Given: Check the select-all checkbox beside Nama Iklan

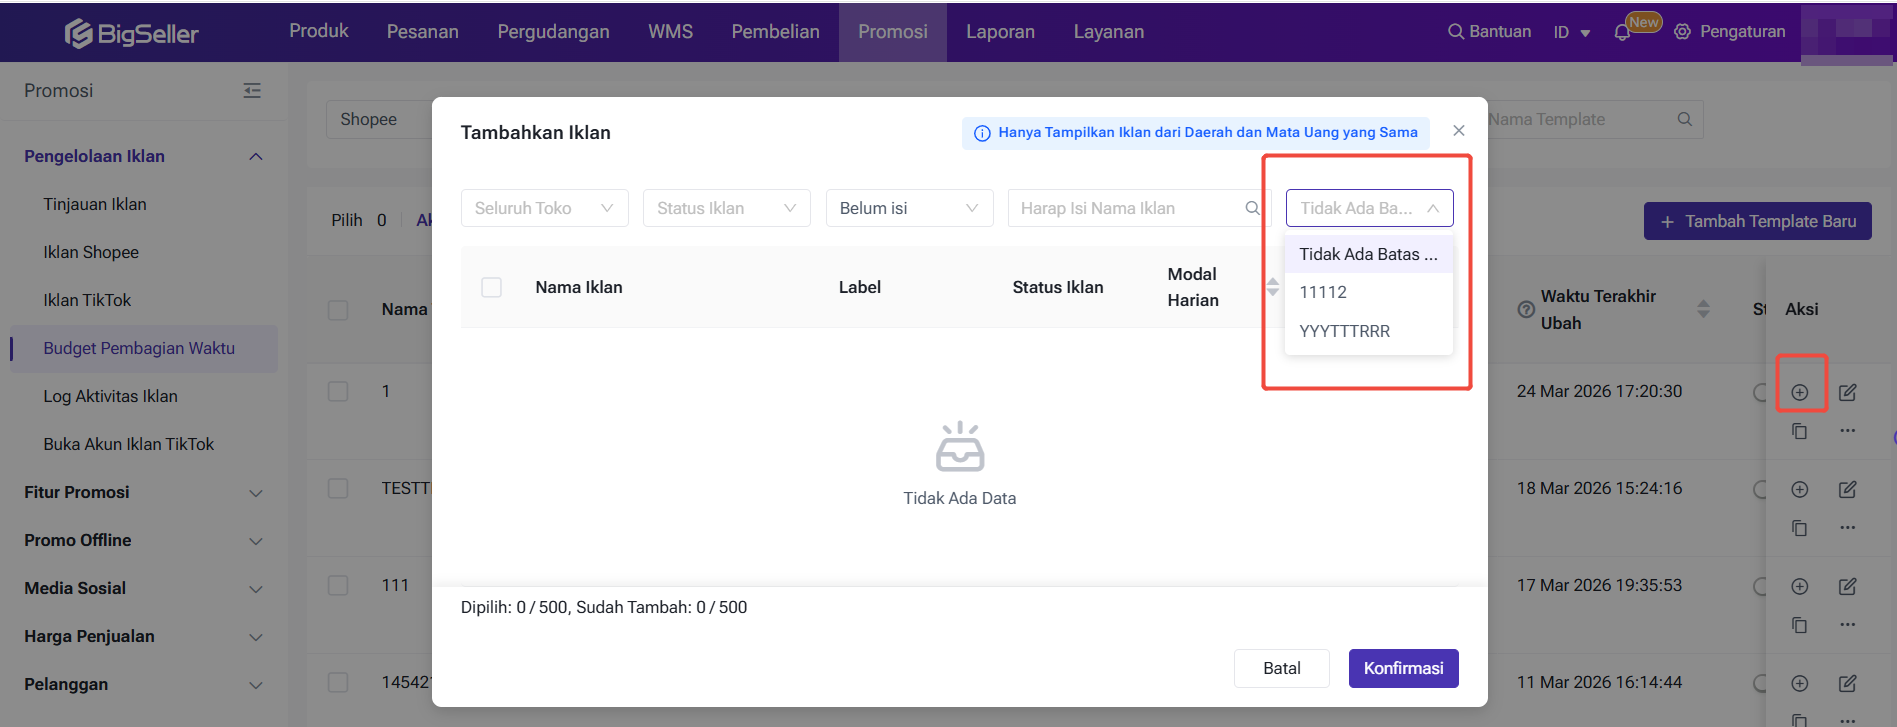Looking at the screenshot, I should click(x=491, y=288).
